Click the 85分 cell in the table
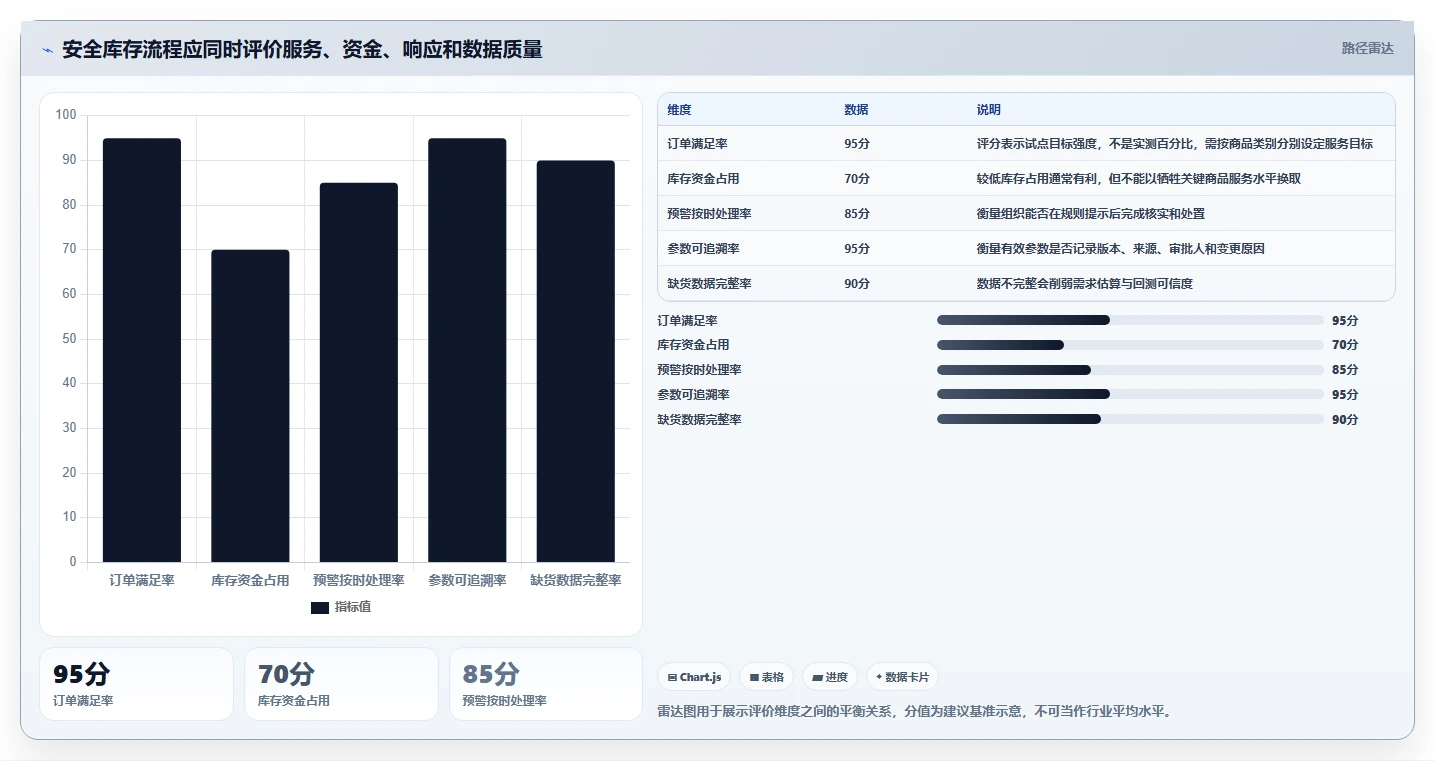Screen dimensions: 1435x761 pos(857,214)
